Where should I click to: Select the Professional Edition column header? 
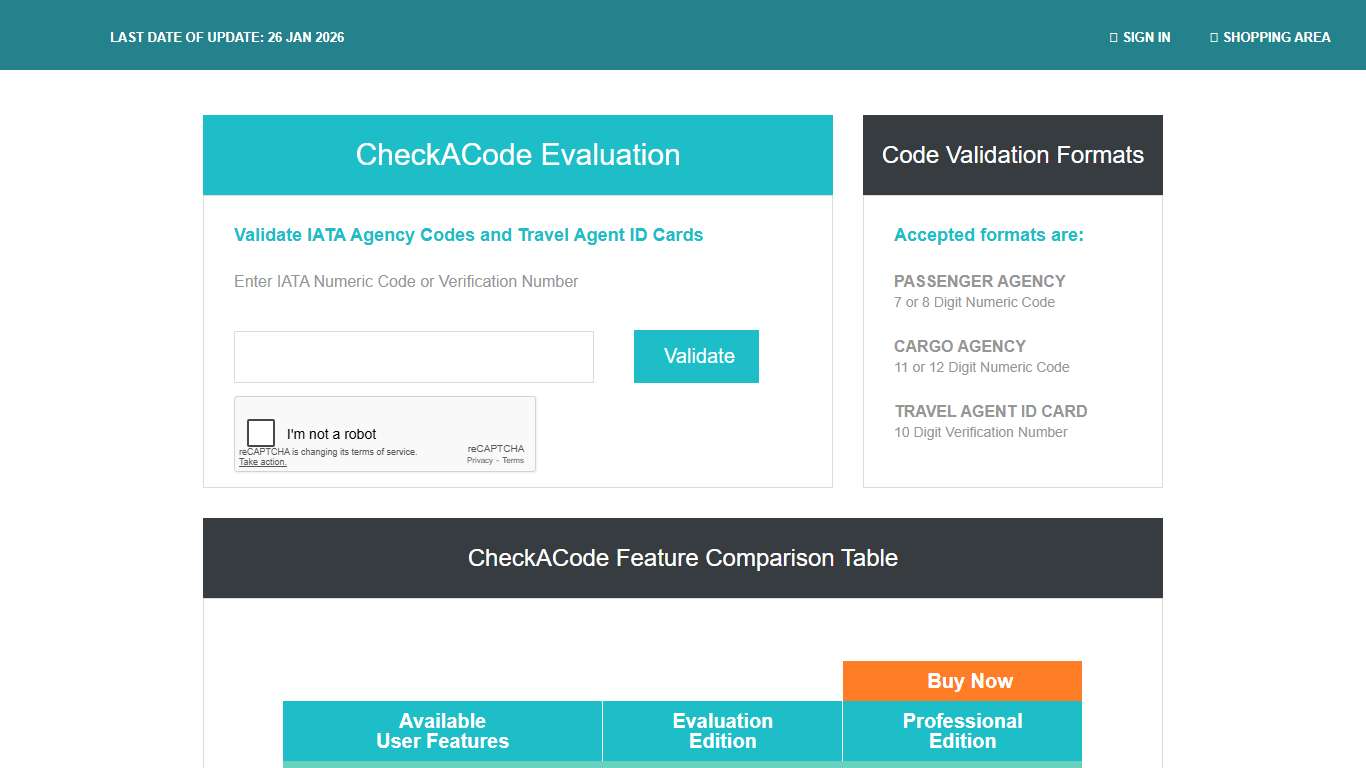962,731
